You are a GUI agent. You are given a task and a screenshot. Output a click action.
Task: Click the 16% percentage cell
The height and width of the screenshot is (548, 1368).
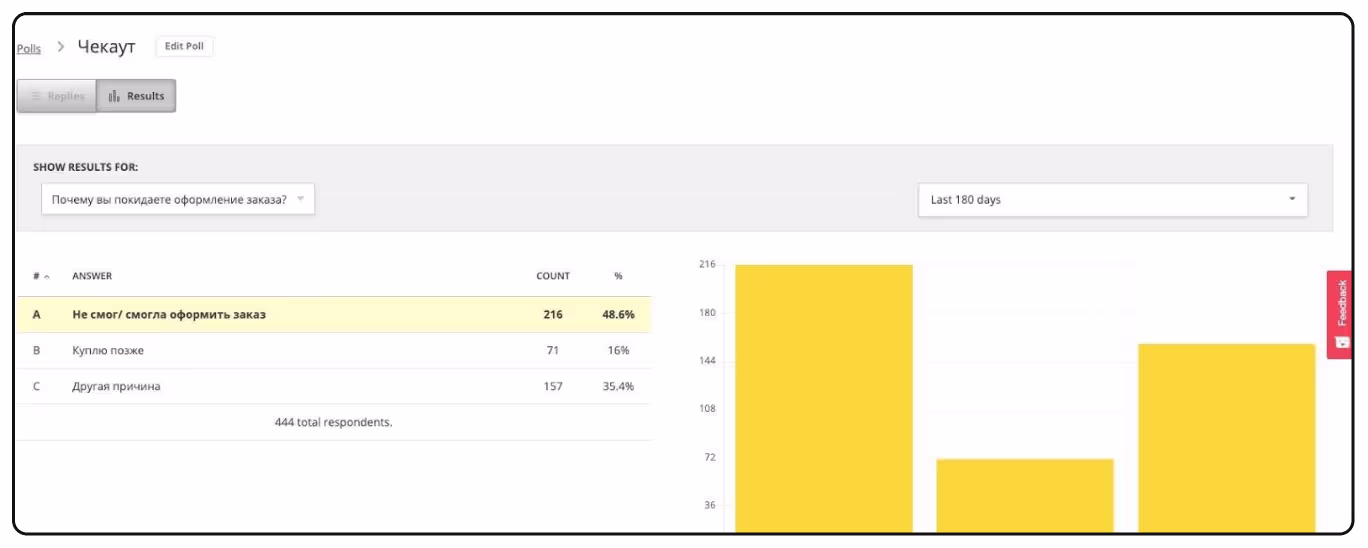(x=618, y=350)
